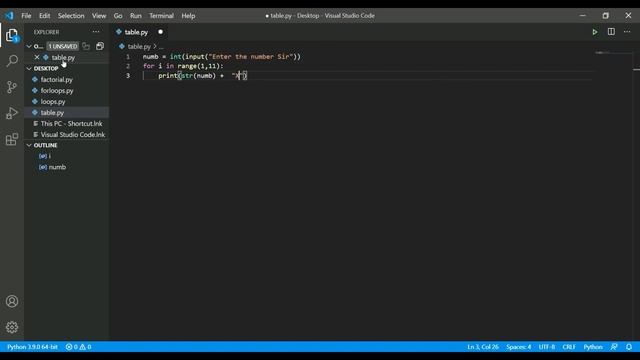Collapse the OUTLINE section
This screenshot has width=640, height=360.
[29, 145]
